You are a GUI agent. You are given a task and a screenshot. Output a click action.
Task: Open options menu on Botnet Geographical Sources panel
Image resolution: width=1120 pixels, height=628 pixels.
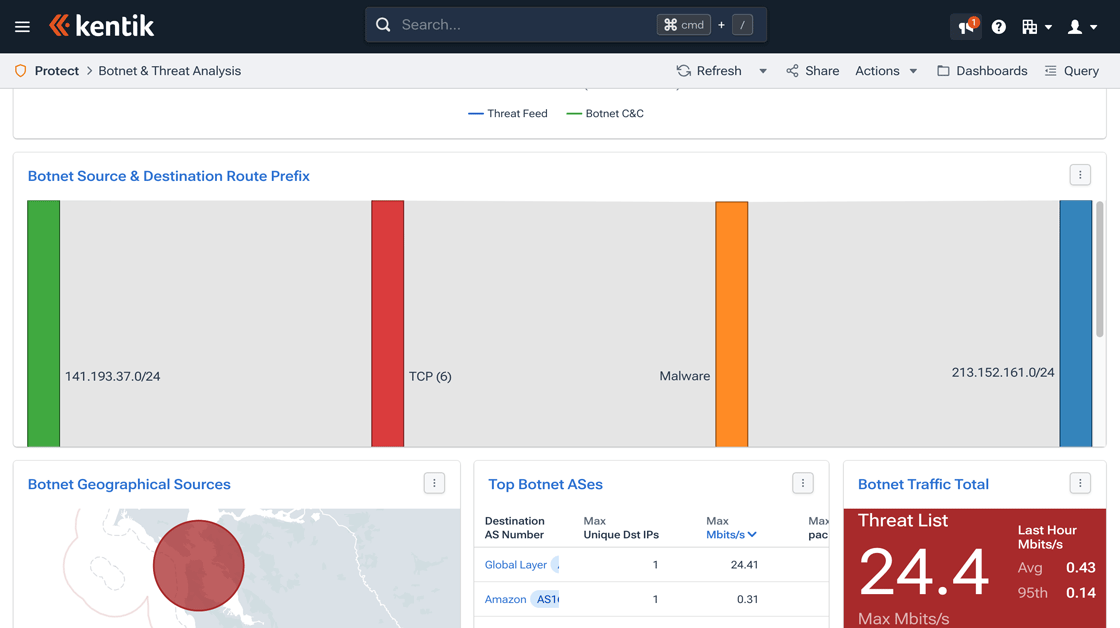point(434,482)
